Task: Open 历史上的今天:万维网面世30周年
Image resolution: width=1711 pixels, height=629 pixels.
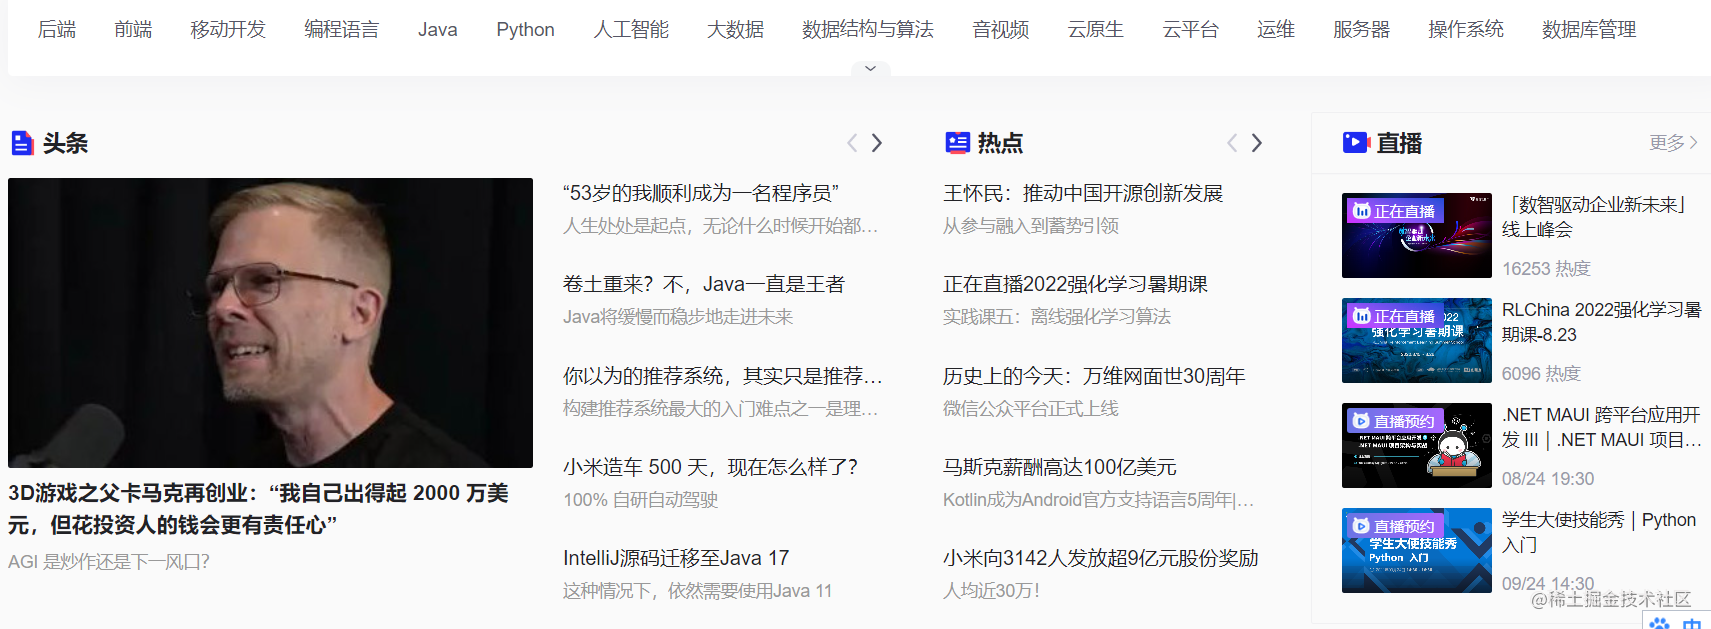Action: (x=1094, y=376)
